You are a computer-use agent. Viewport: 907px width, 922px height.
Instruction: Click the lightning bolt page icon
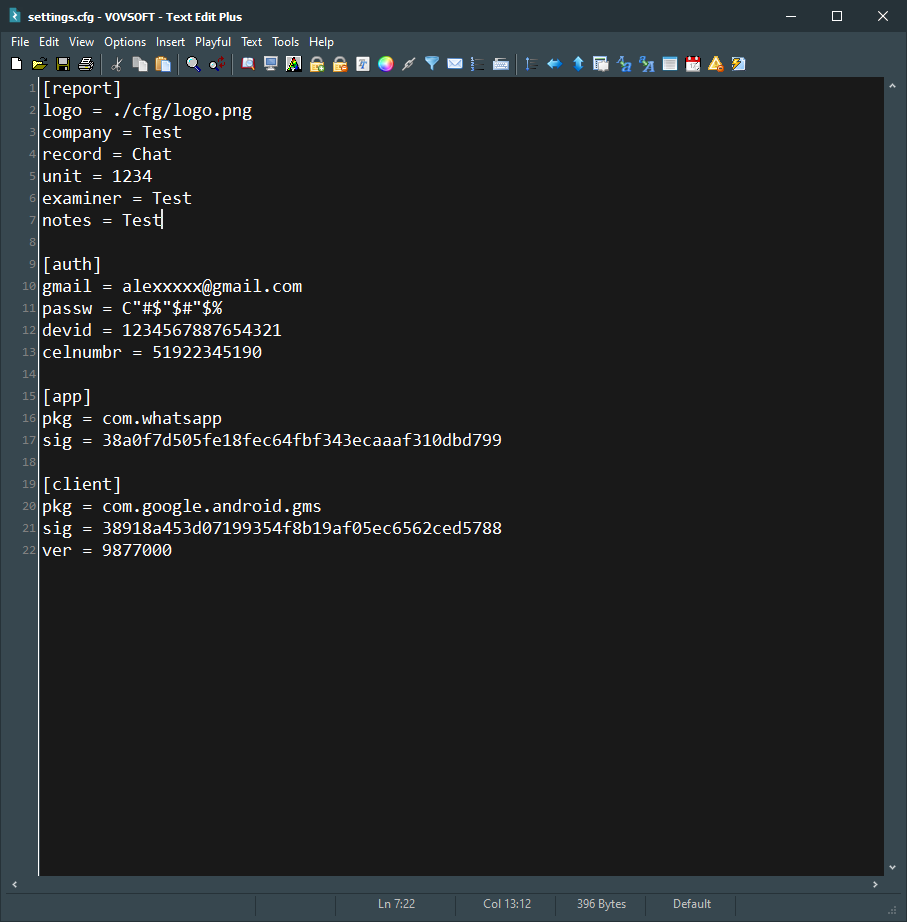(x=739, y=64)
